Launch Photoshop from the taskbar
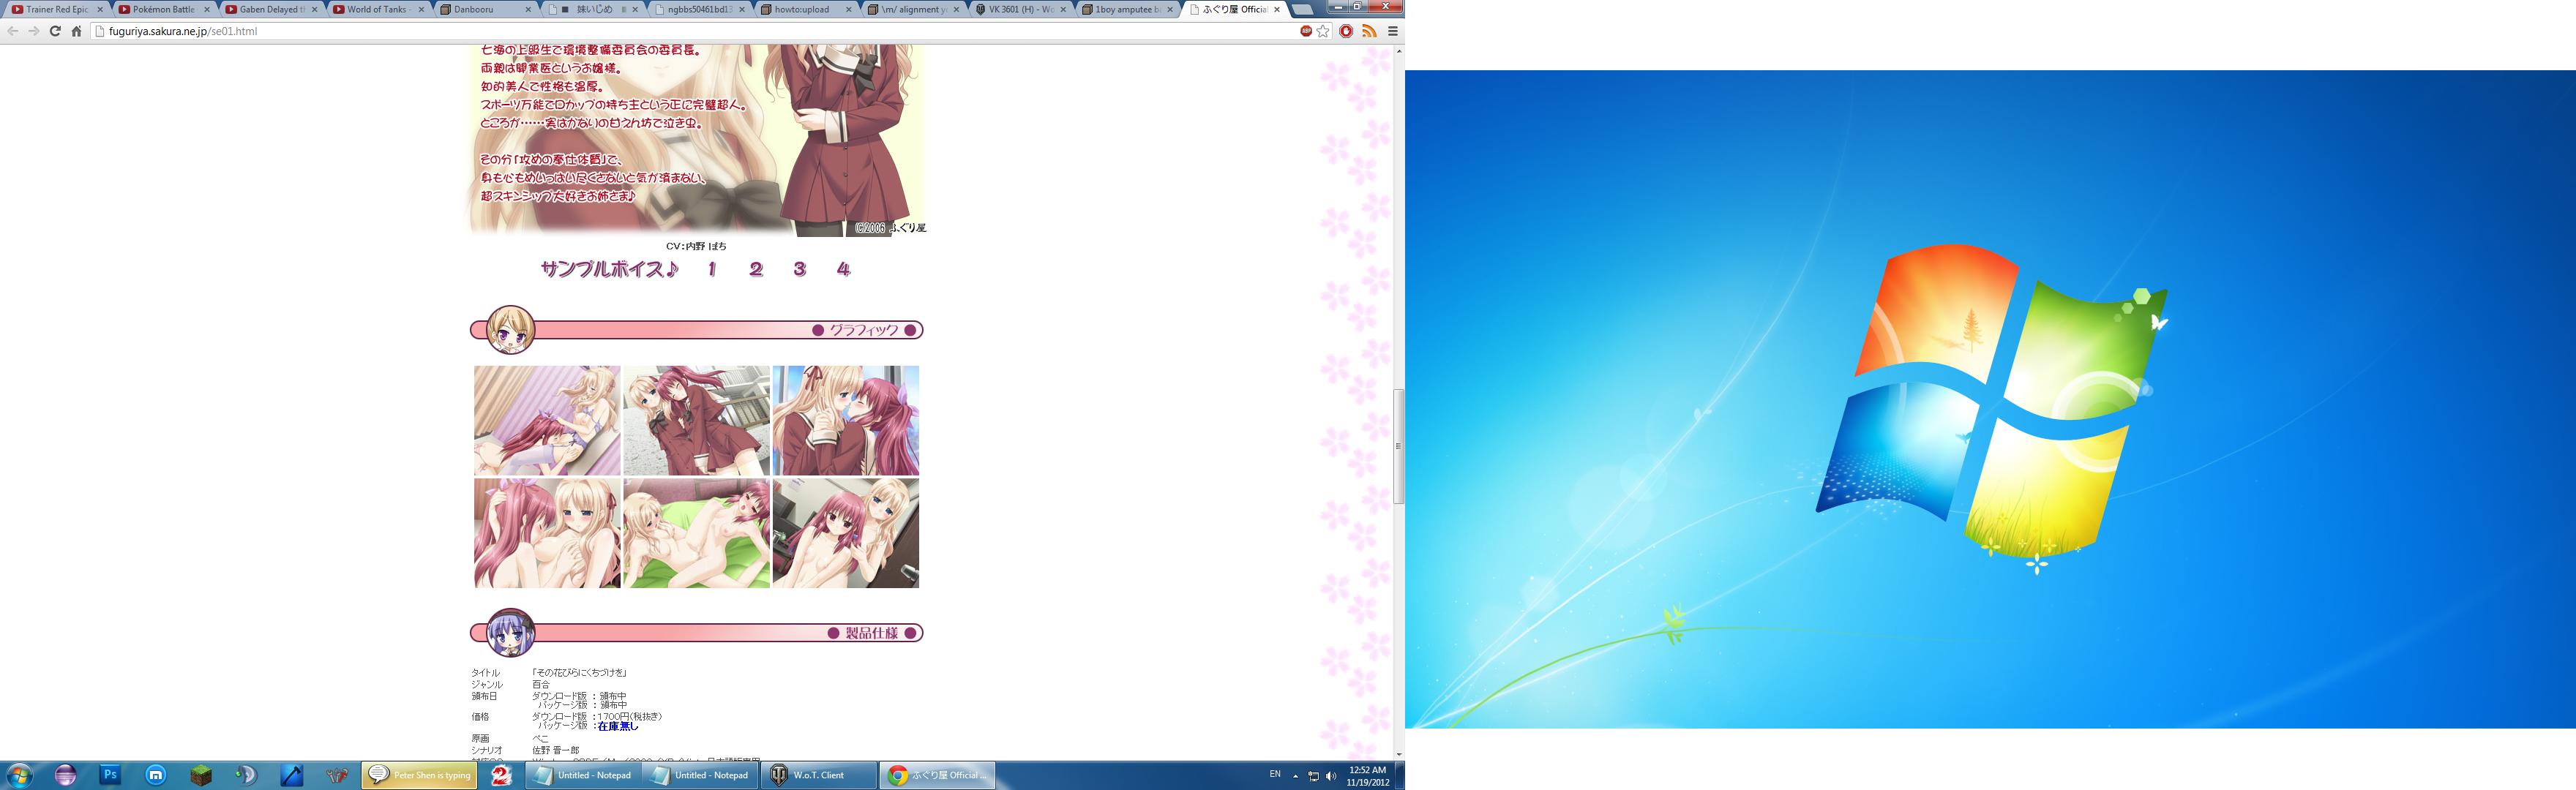This screenshot has width=2576, height=790. [110, 775]
